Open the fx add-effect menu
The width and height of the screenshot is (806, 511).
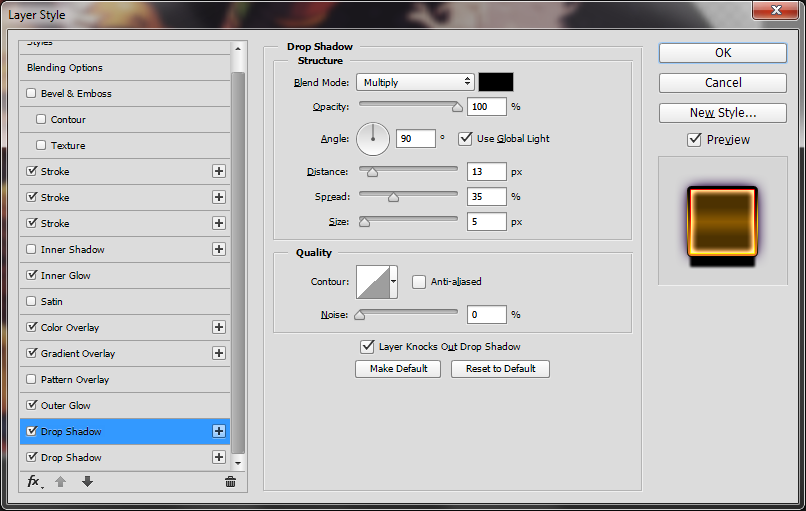(x=34, y=482)
